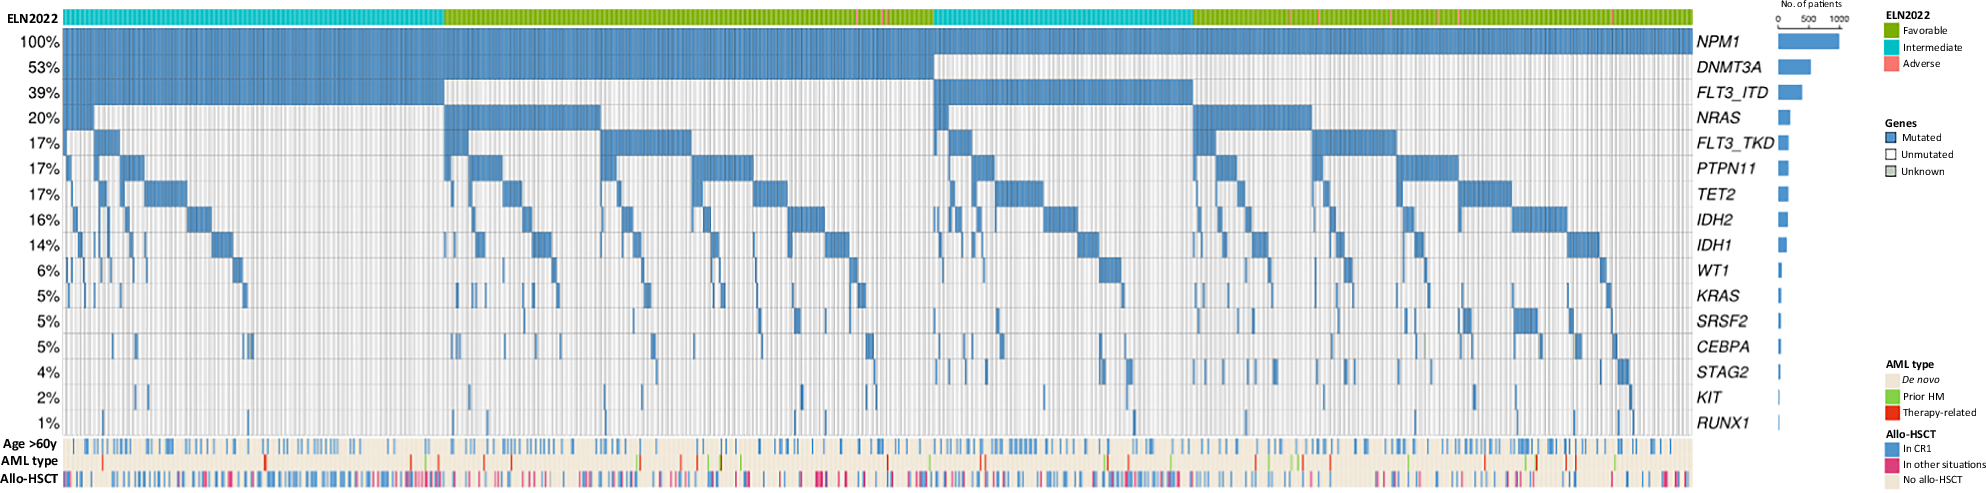The height and width of the screenshot is (493, 1986).
Task: Click the 100% frequency value
Action: [x=40, y=42]
